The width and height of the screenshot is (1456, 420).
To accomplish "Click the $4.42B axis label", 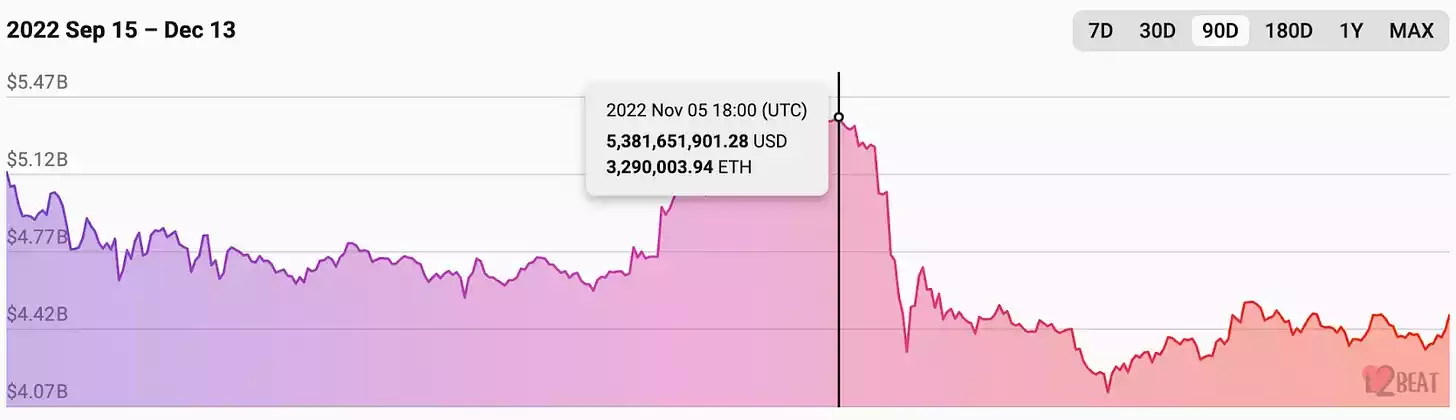I will point(37,314).
